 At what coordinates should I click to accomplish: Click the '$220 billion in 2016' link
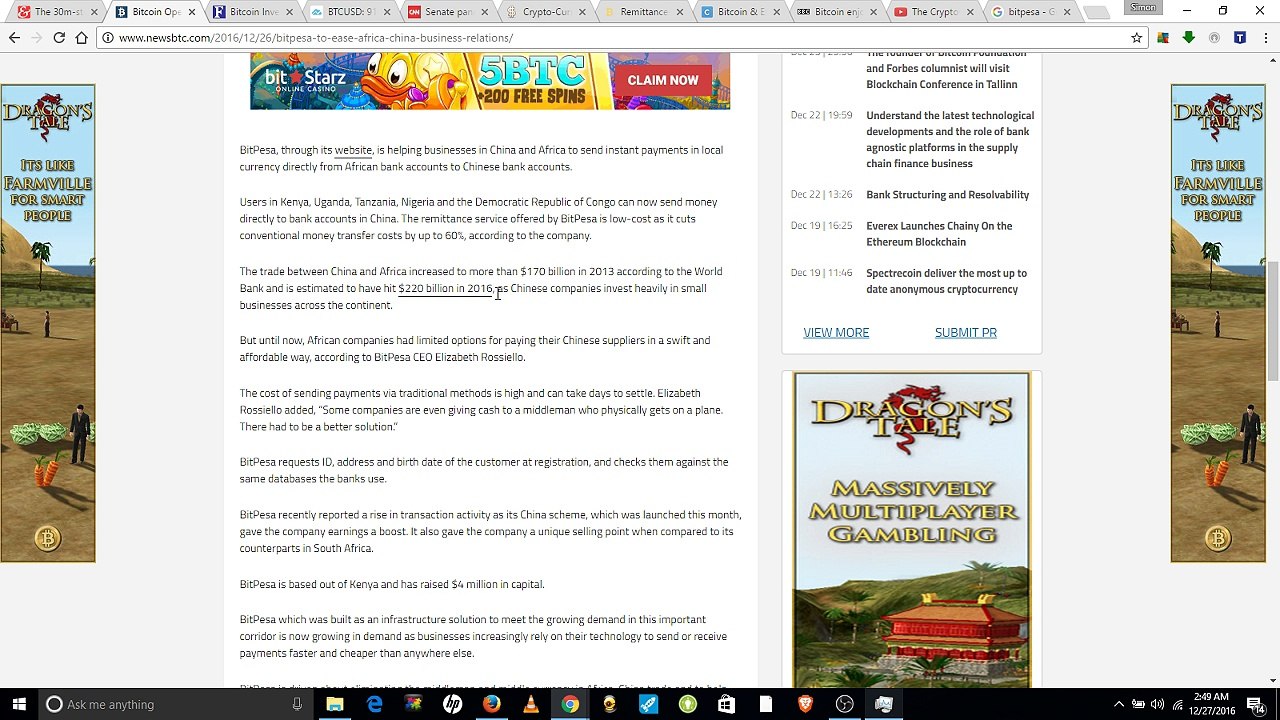pos(445,288)
